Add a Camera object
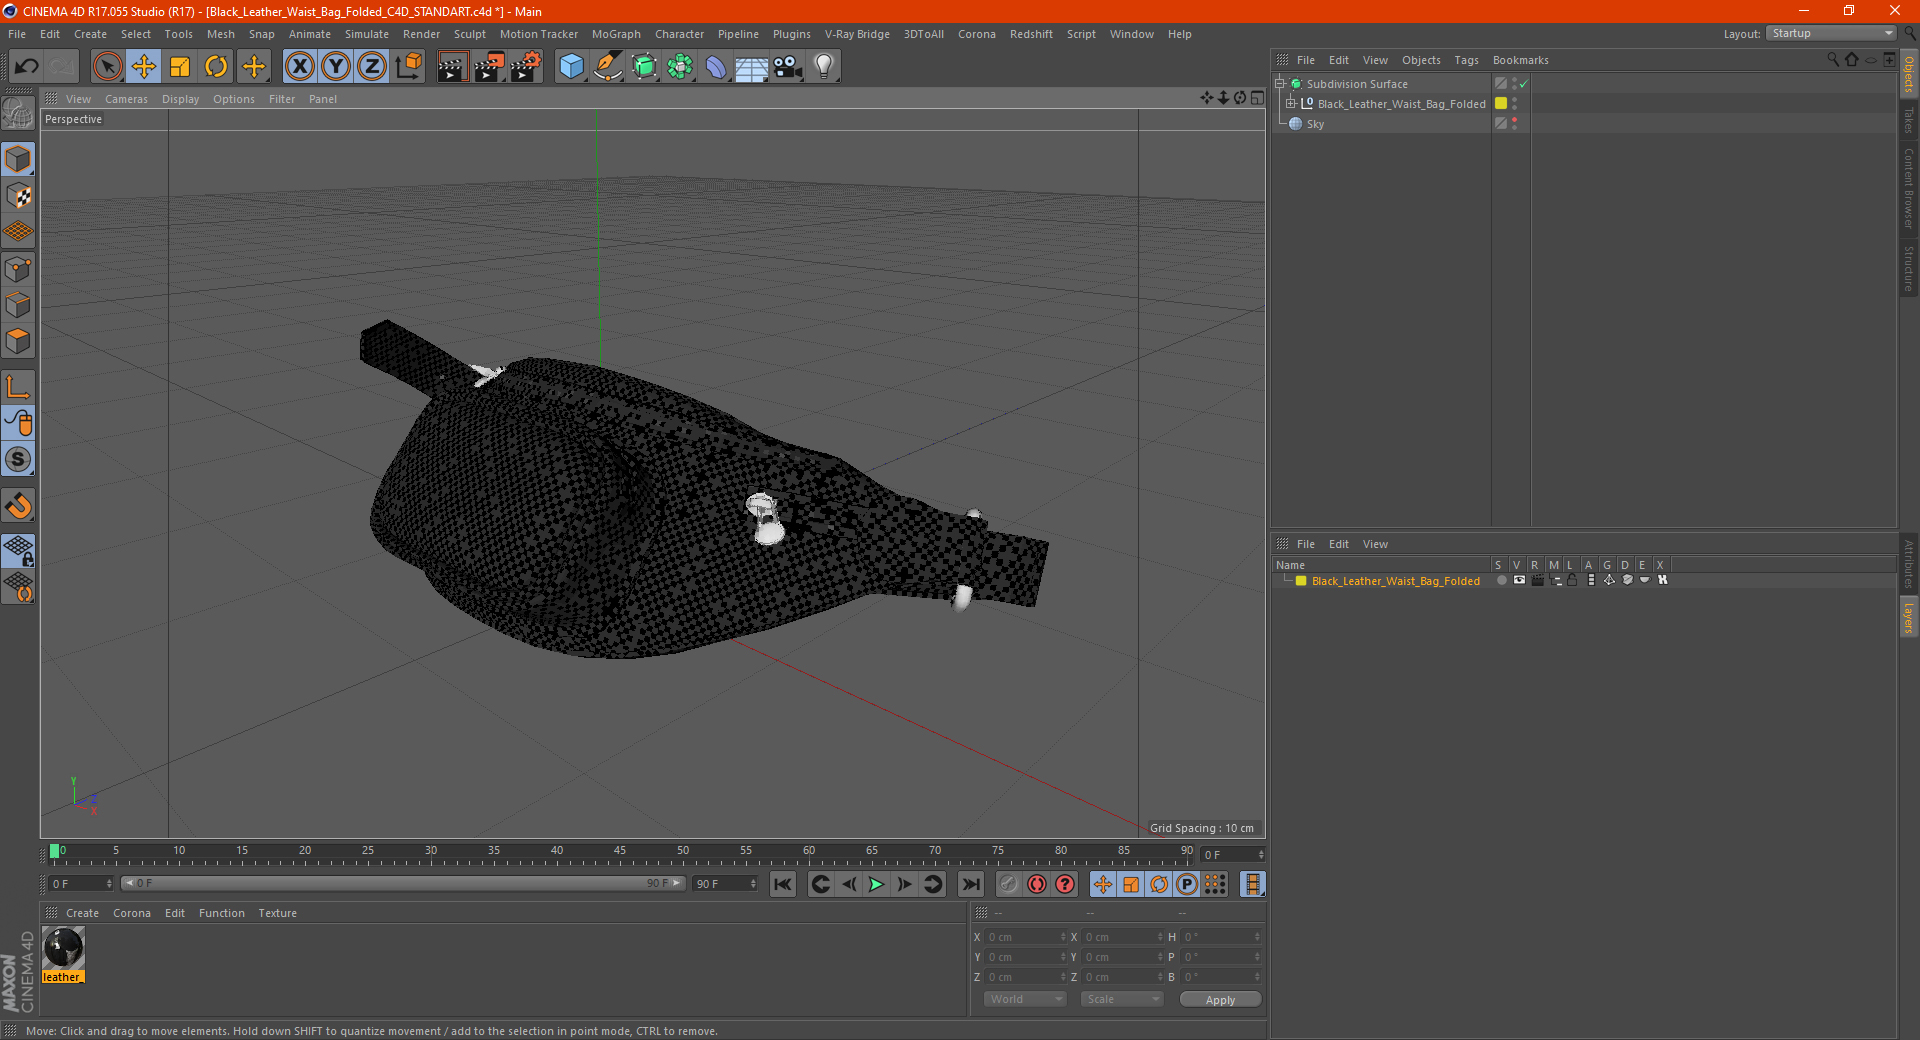The height and width of the screenshot is (1040, 1920). point(788,67)
